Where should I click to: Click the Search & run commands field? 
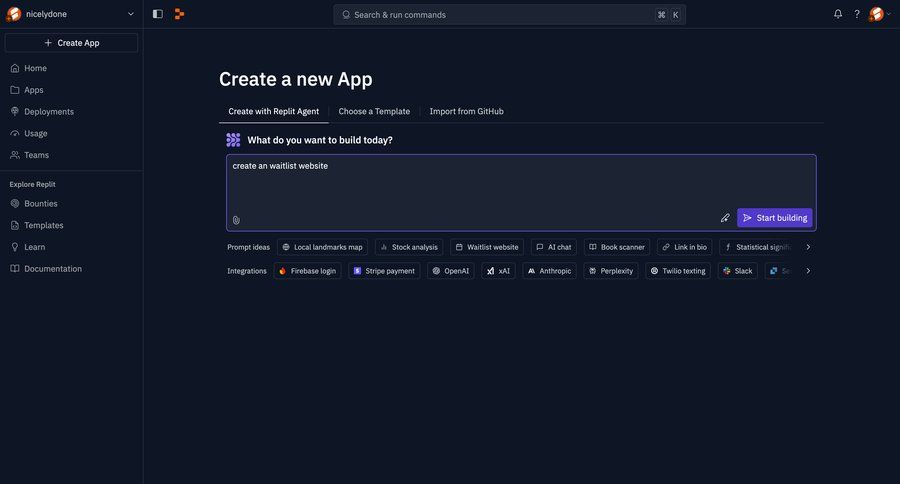coord(509,15)
